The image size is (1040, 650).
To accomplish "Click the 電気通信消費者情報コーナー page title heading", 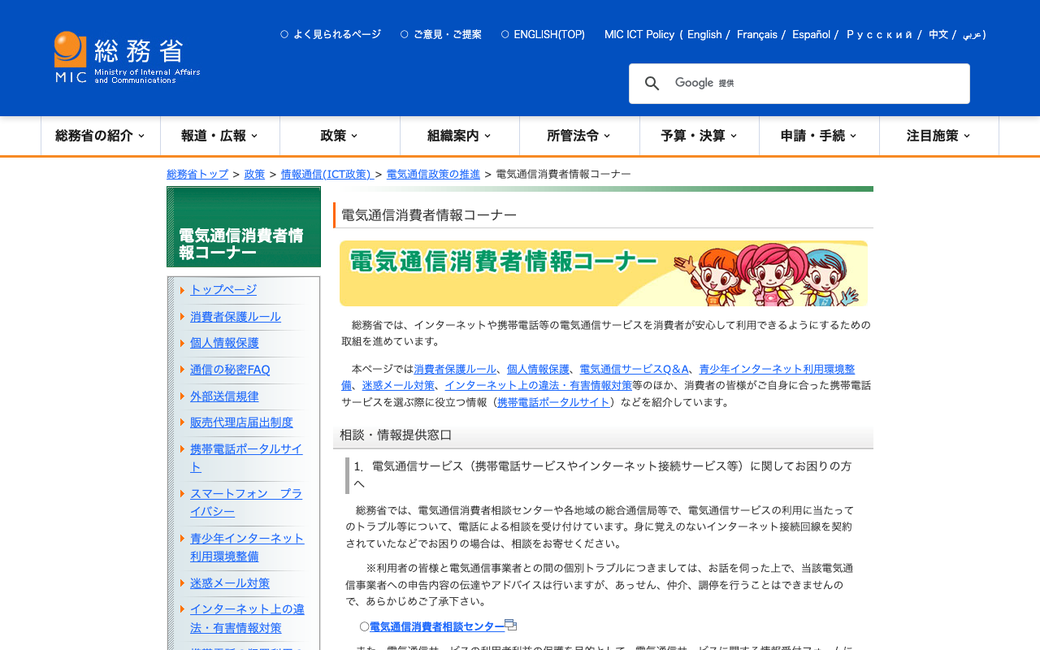I will 428,215.
